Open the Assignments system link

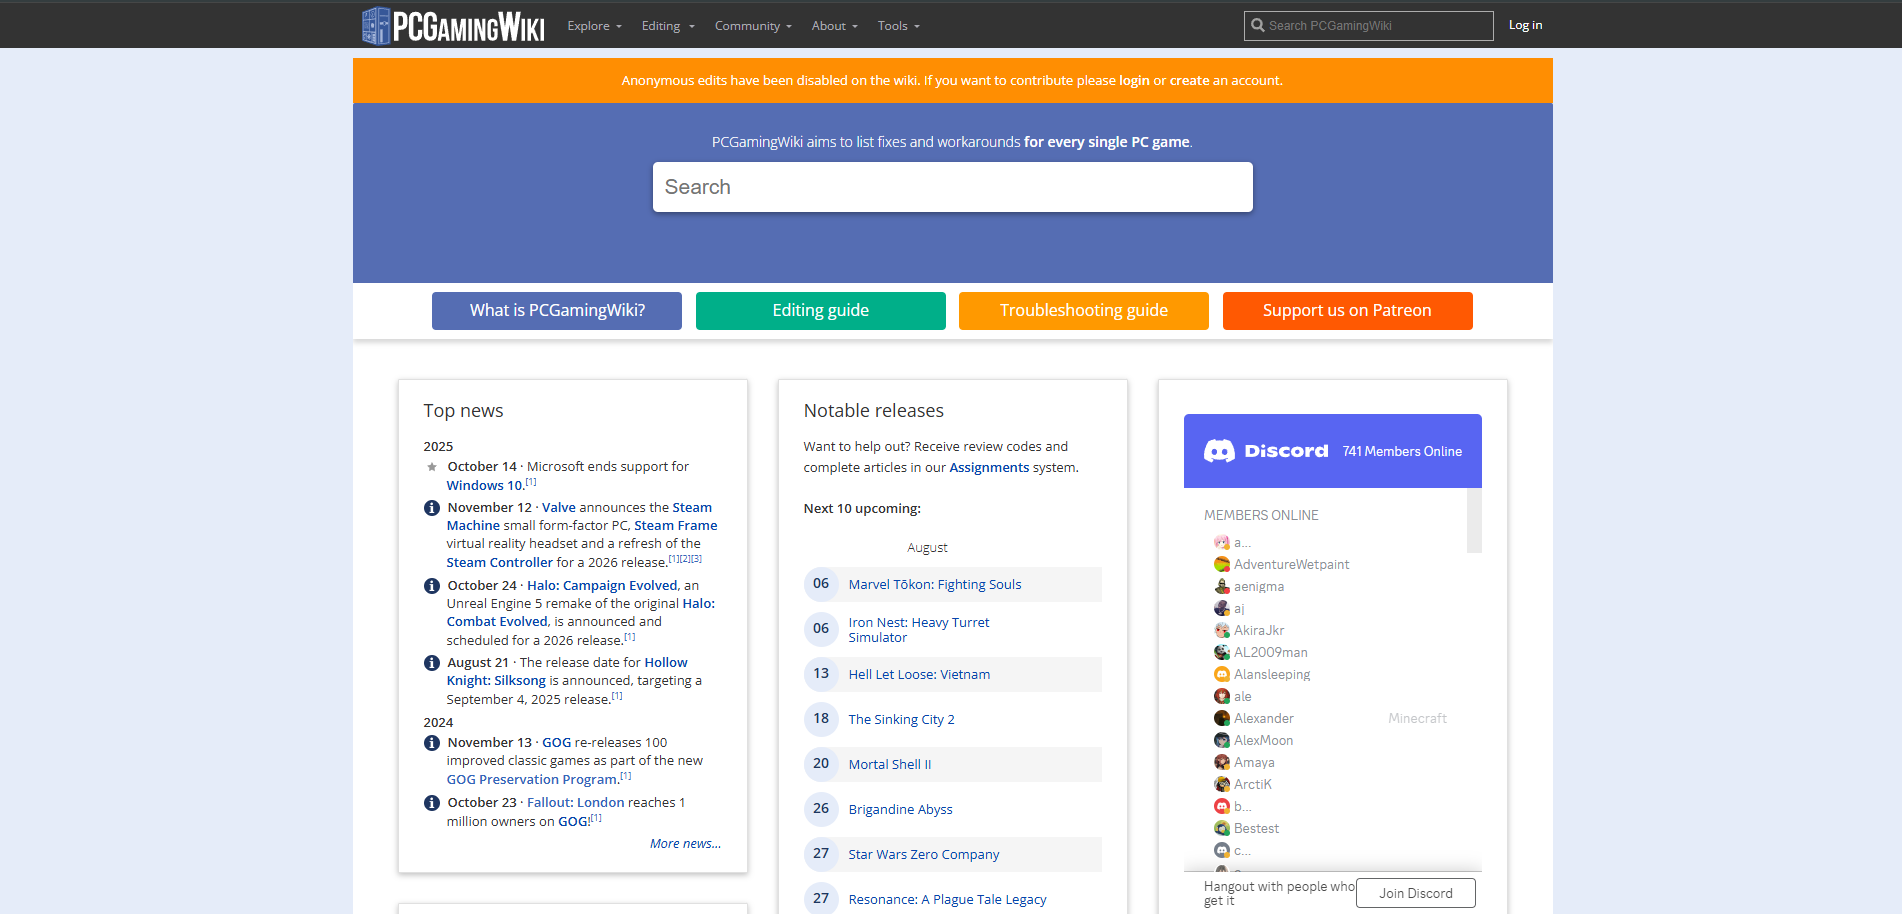tap(989, 468)
